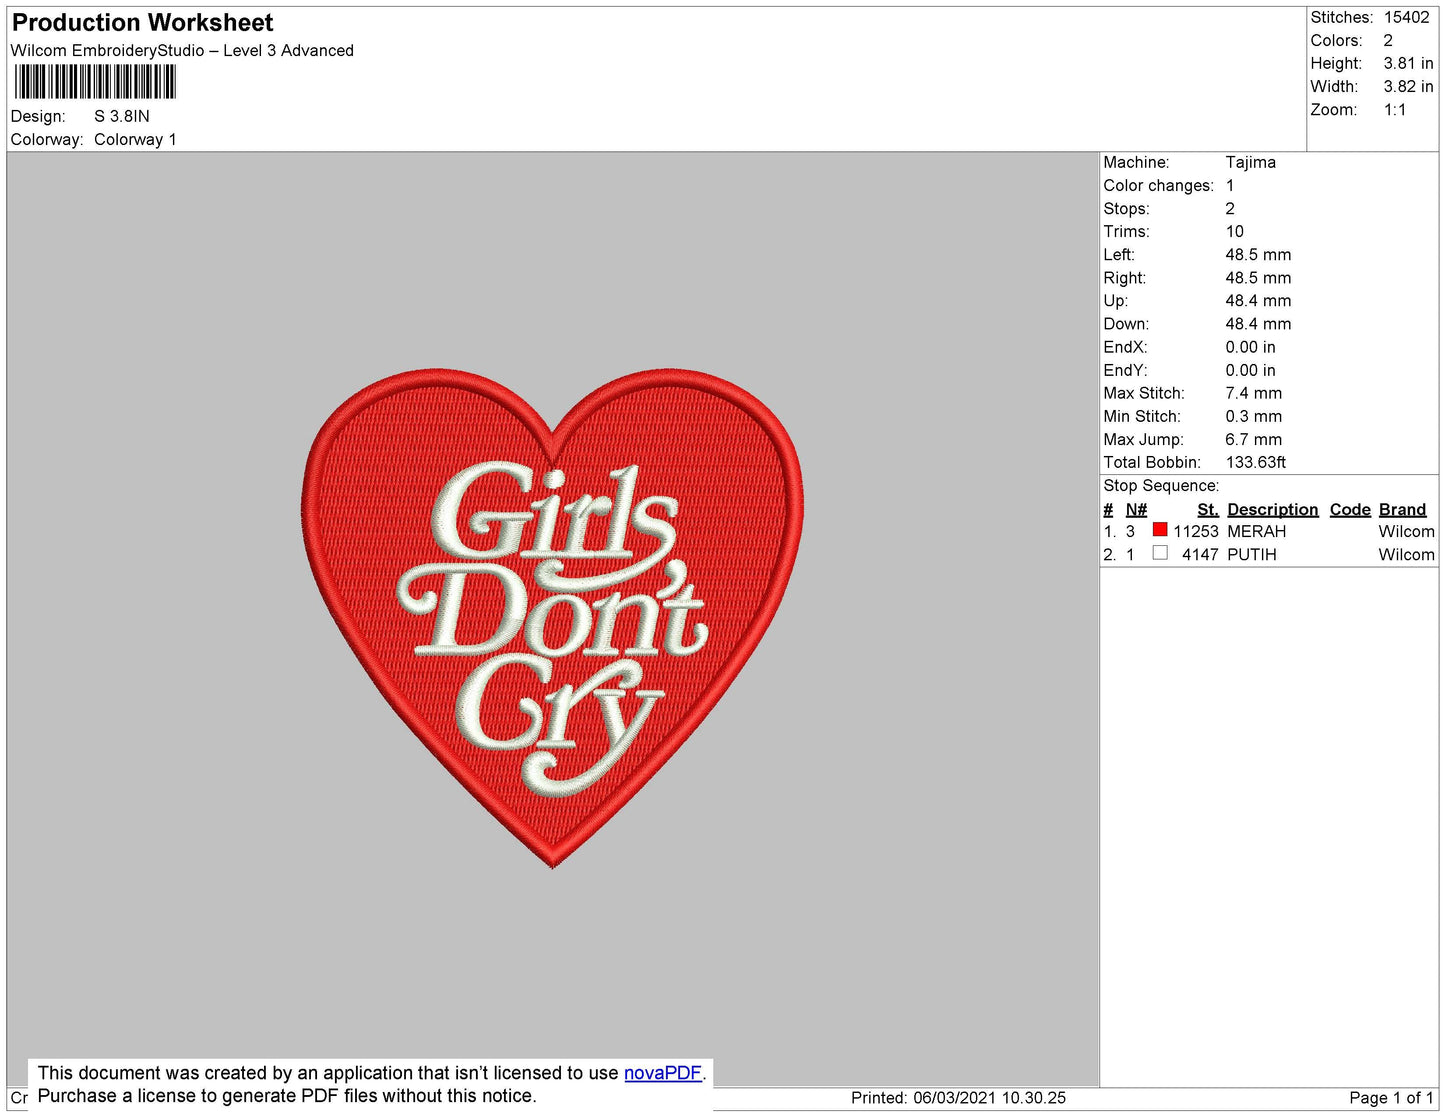Click the red MERAH color swatch
Image resolution: width=1445 pixels, height=1117 pixels.
(1160, 530)
